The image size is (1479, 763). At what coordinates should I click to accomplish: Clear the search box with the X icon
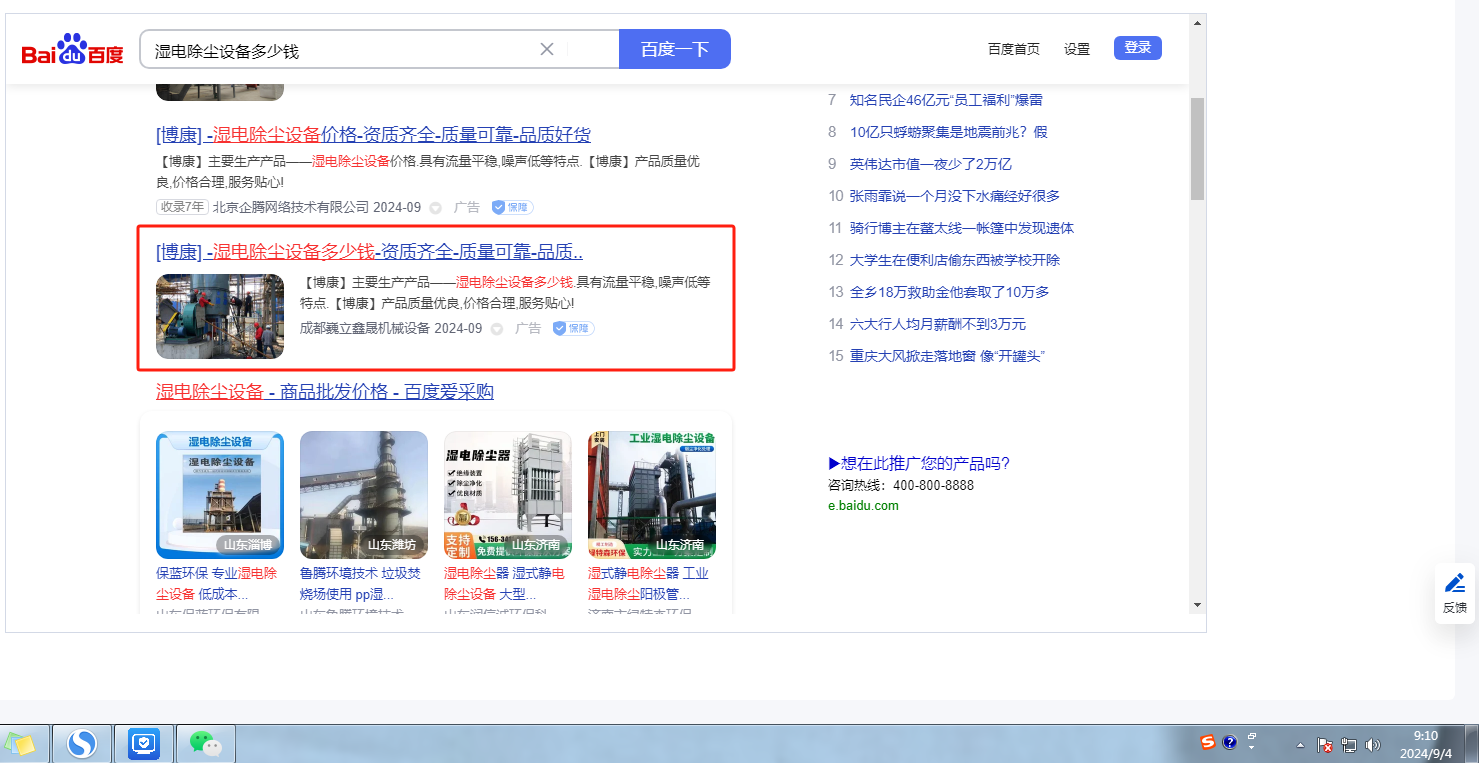(x=547, y=49)
